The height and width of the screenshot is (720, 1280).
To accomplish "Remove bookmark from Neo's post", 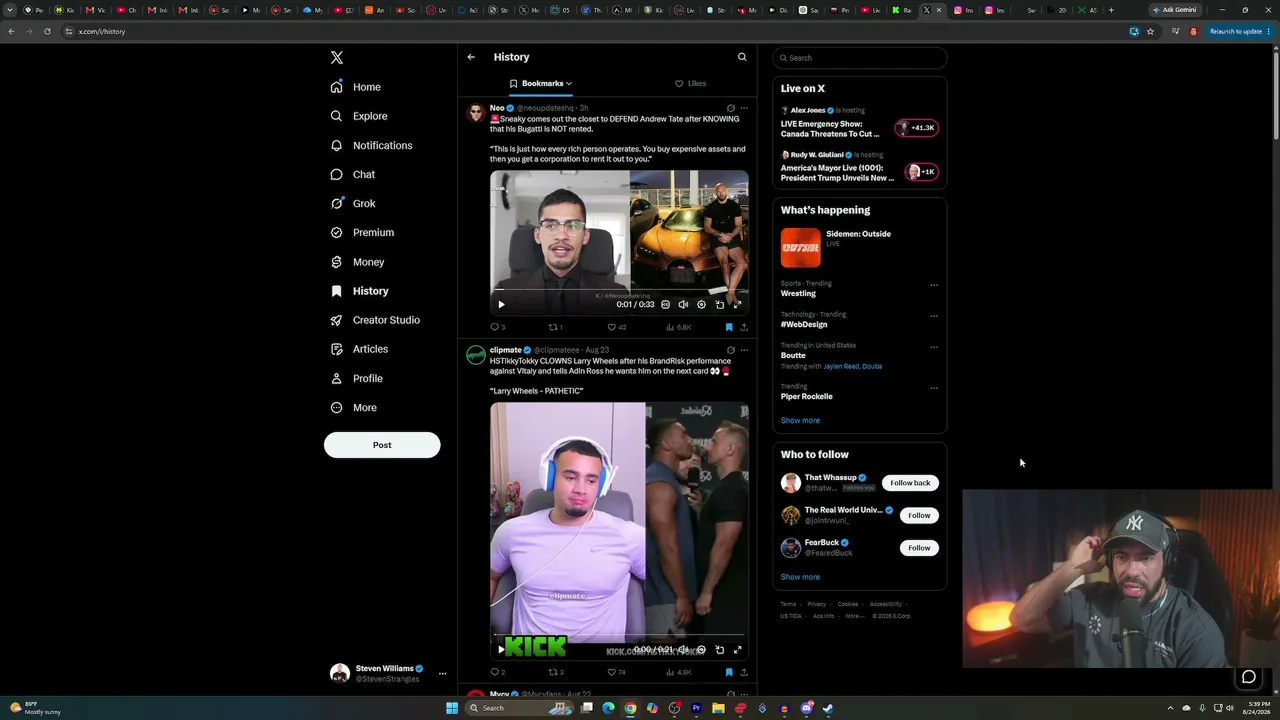I will 729,327.
